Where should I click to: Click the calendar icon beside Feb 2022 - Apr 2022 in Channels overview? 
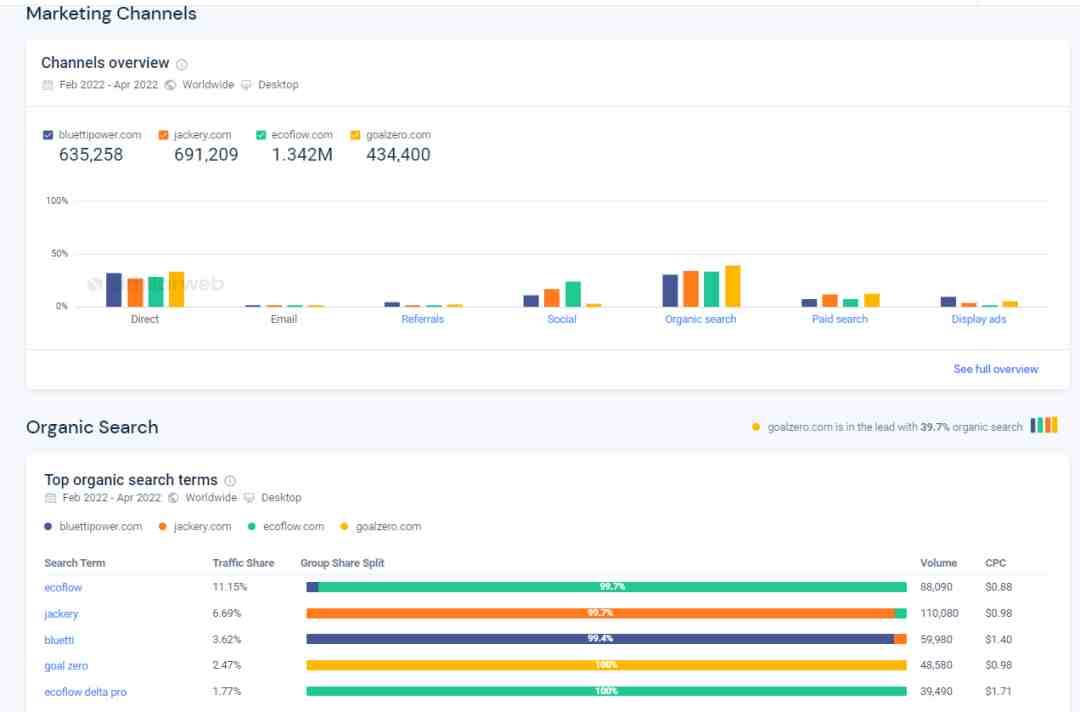pos(48,85)
